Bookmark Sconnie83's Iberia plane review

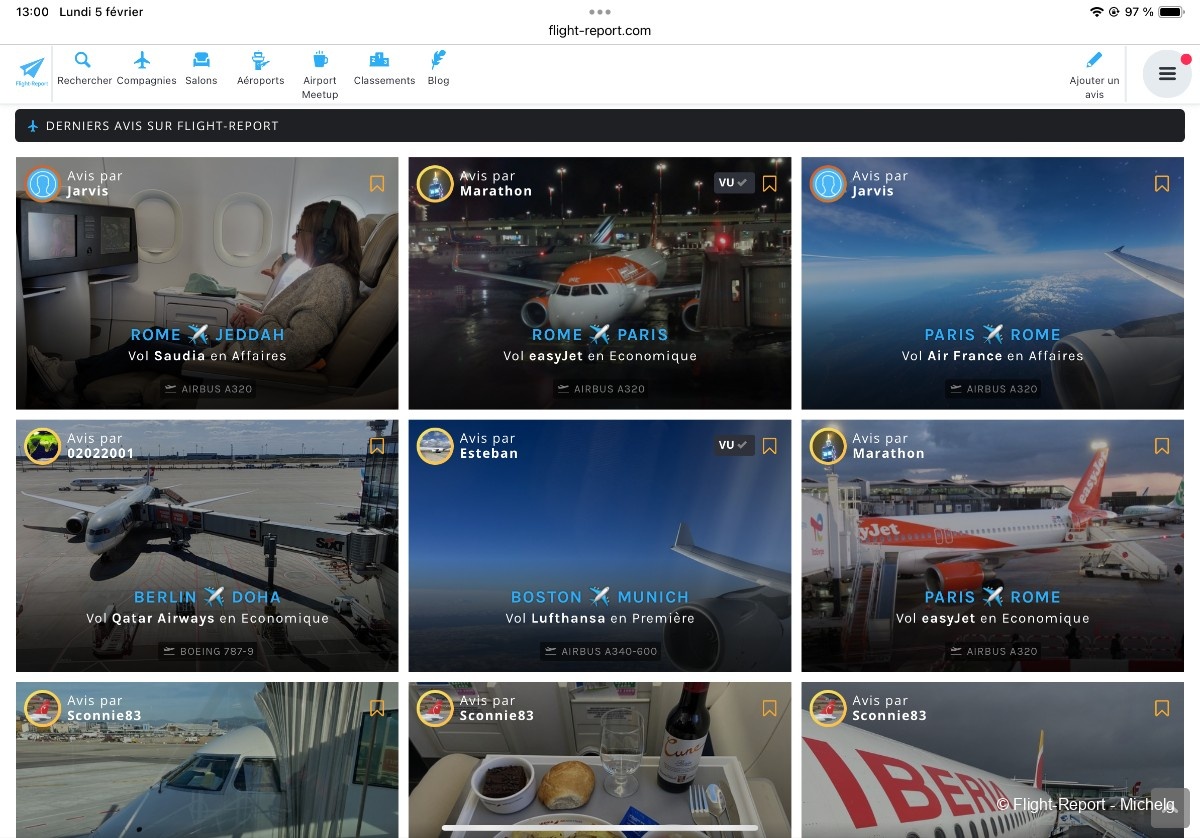coord(1162,708)
